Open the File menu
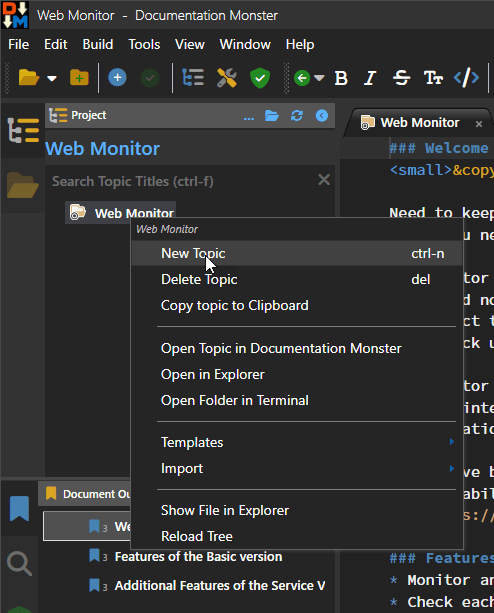494x613 pixels. coord(18,45)
